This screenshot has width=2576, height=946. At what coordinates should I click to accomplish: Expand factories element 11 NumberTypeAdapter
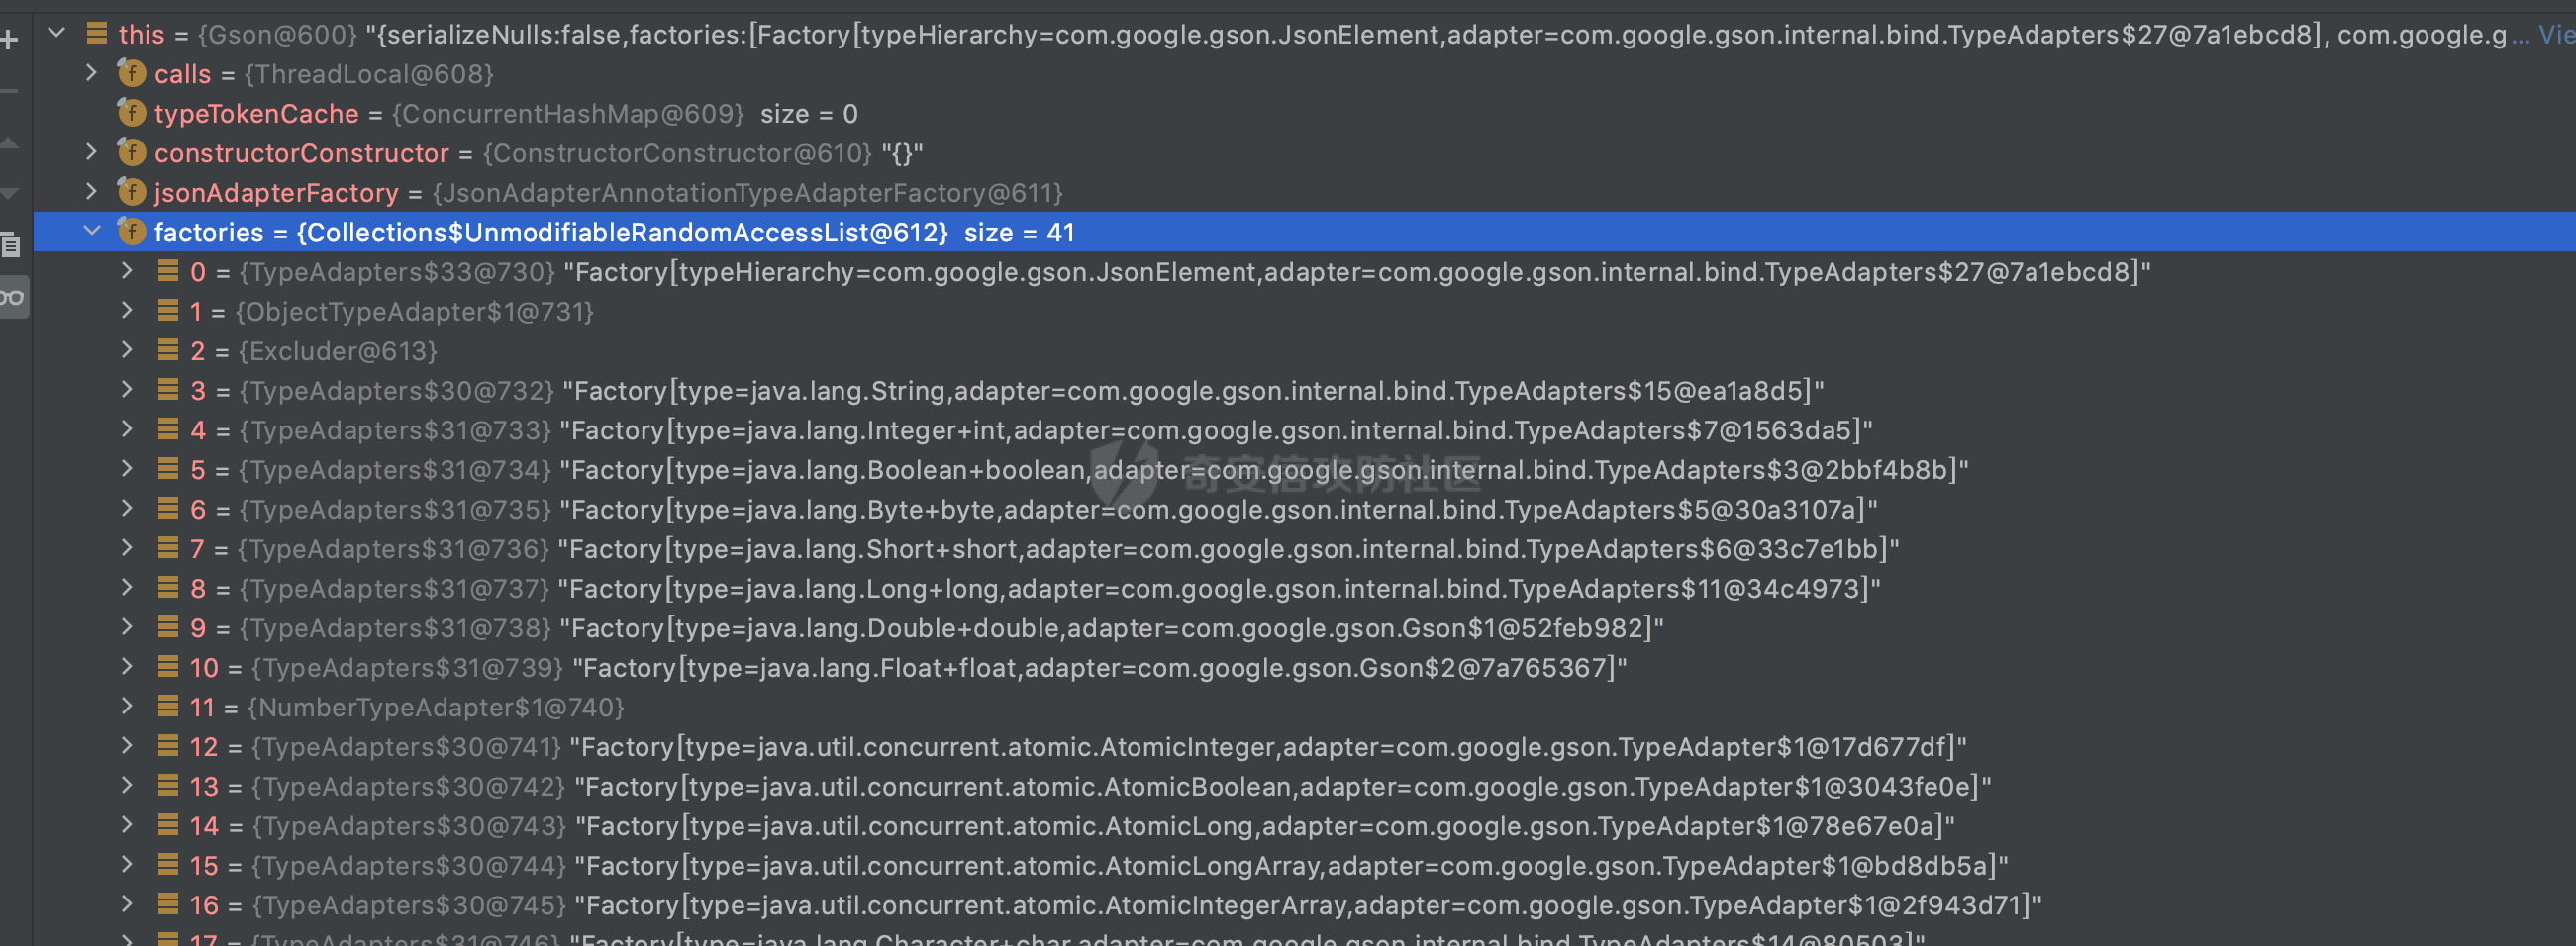(x=127, y=706)
